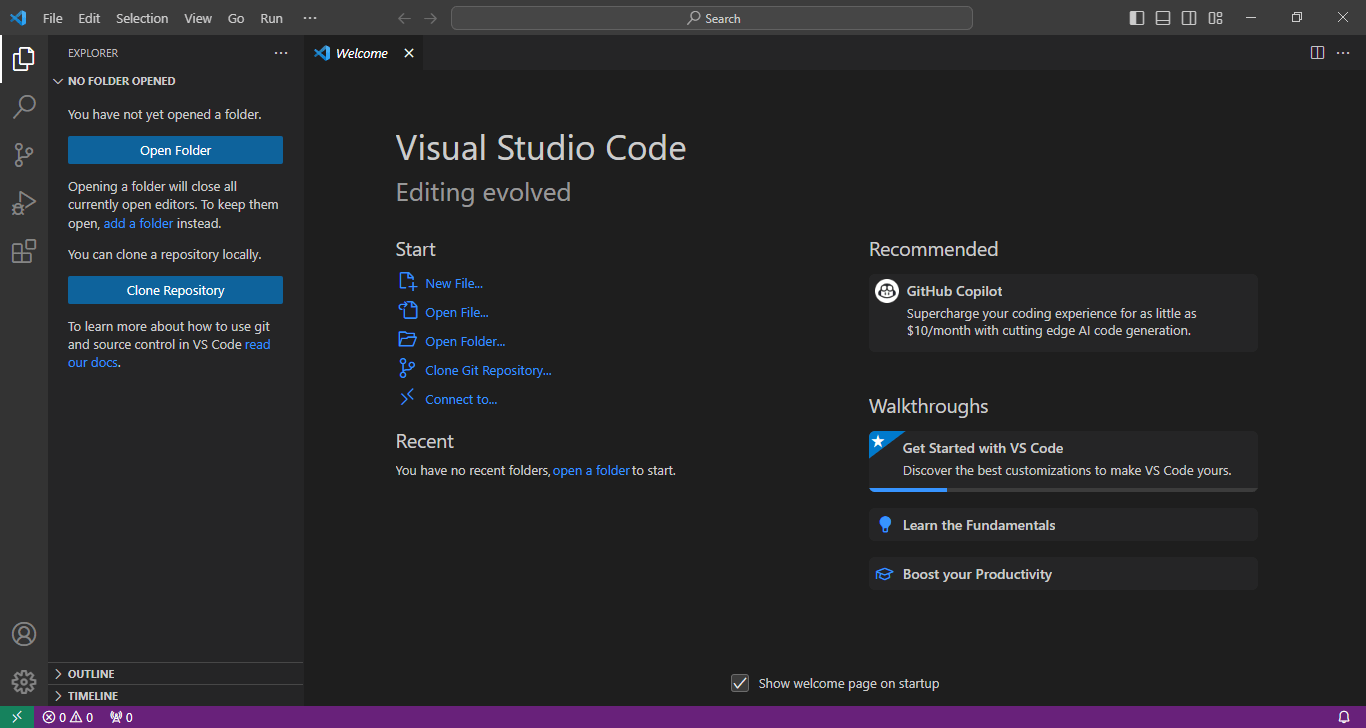Click the lightbulb icon for Learn the Fundamentals
This screenshot has height=728, width=1366.
tap(884, 525)
